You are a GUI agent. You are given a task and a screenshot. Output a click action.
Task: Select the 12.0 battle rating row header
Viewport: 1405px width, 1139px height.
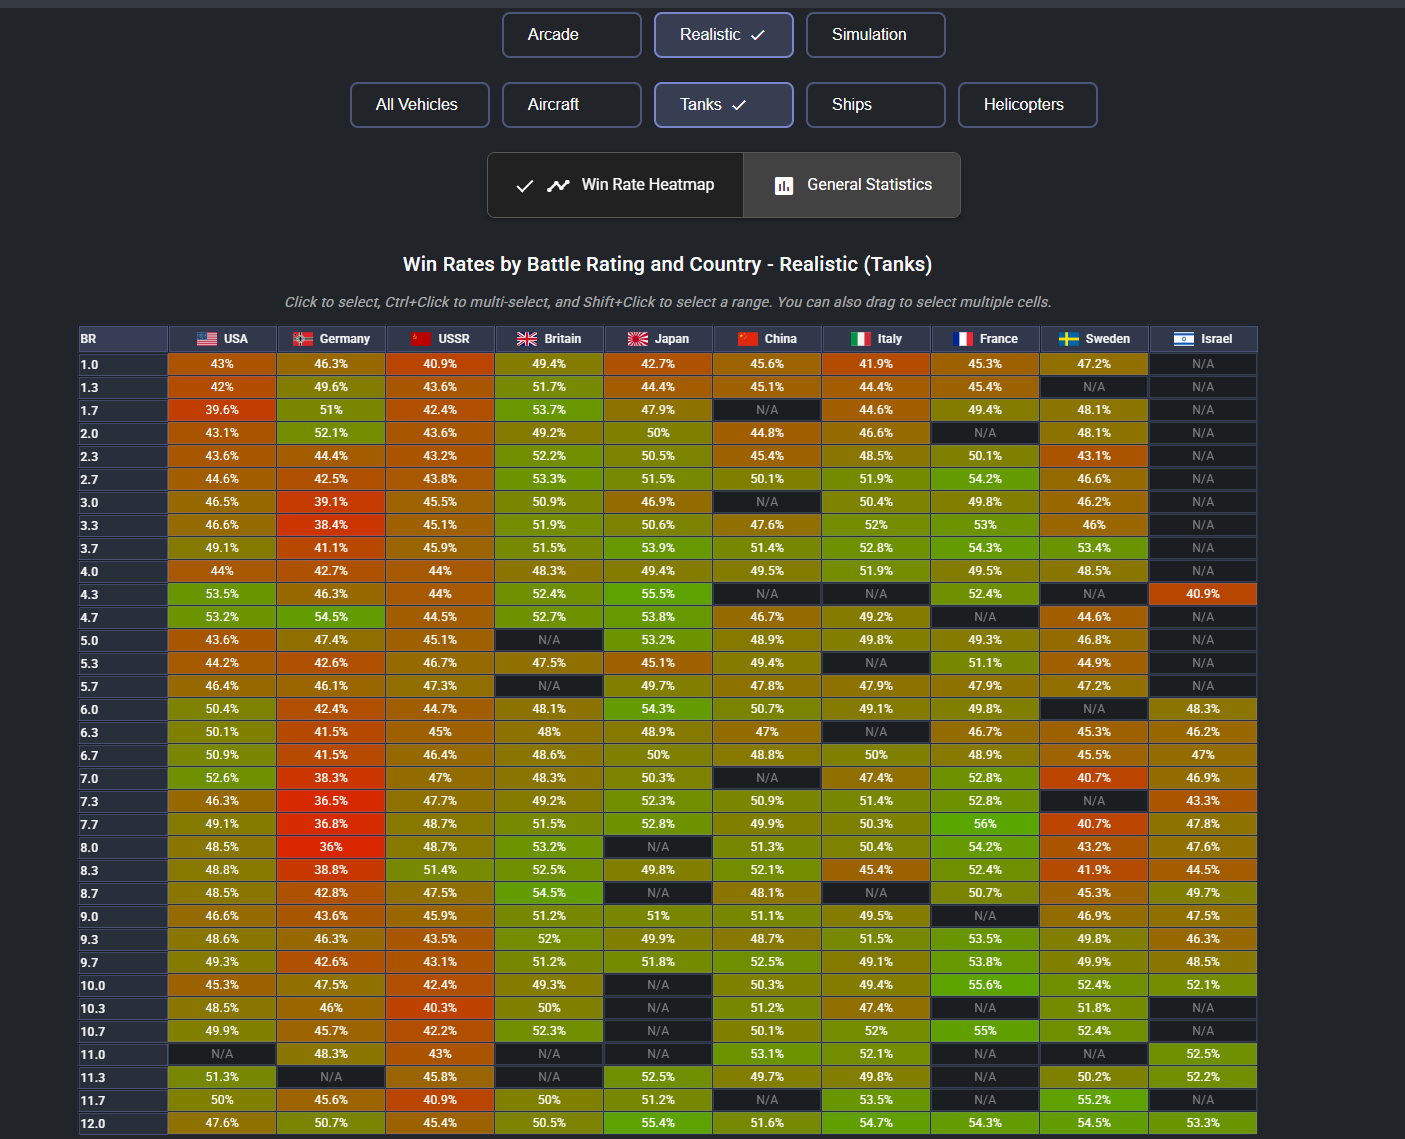pos(123,1124)
